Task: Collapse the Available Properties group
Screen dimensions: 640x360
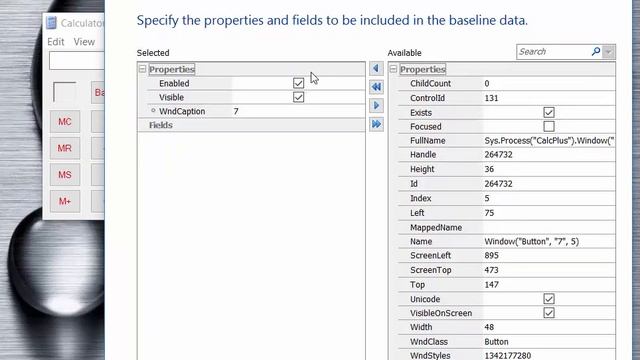Action: [393, 69]
